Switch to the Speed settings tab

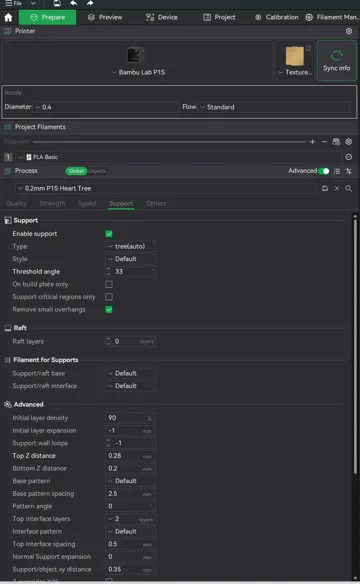pyautogui.click(x=87, y=203)
